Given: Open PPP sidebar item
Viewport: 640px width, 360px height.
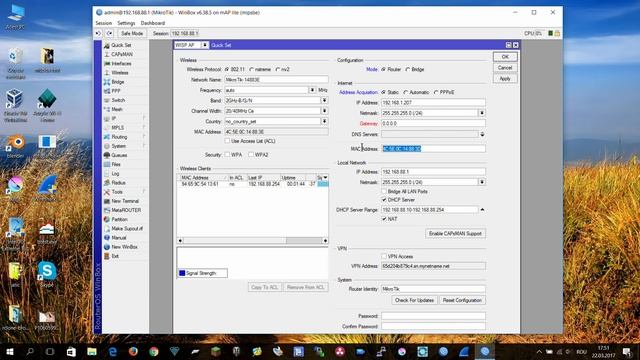Looking at the screenshot, I should (x=116, y=91).
